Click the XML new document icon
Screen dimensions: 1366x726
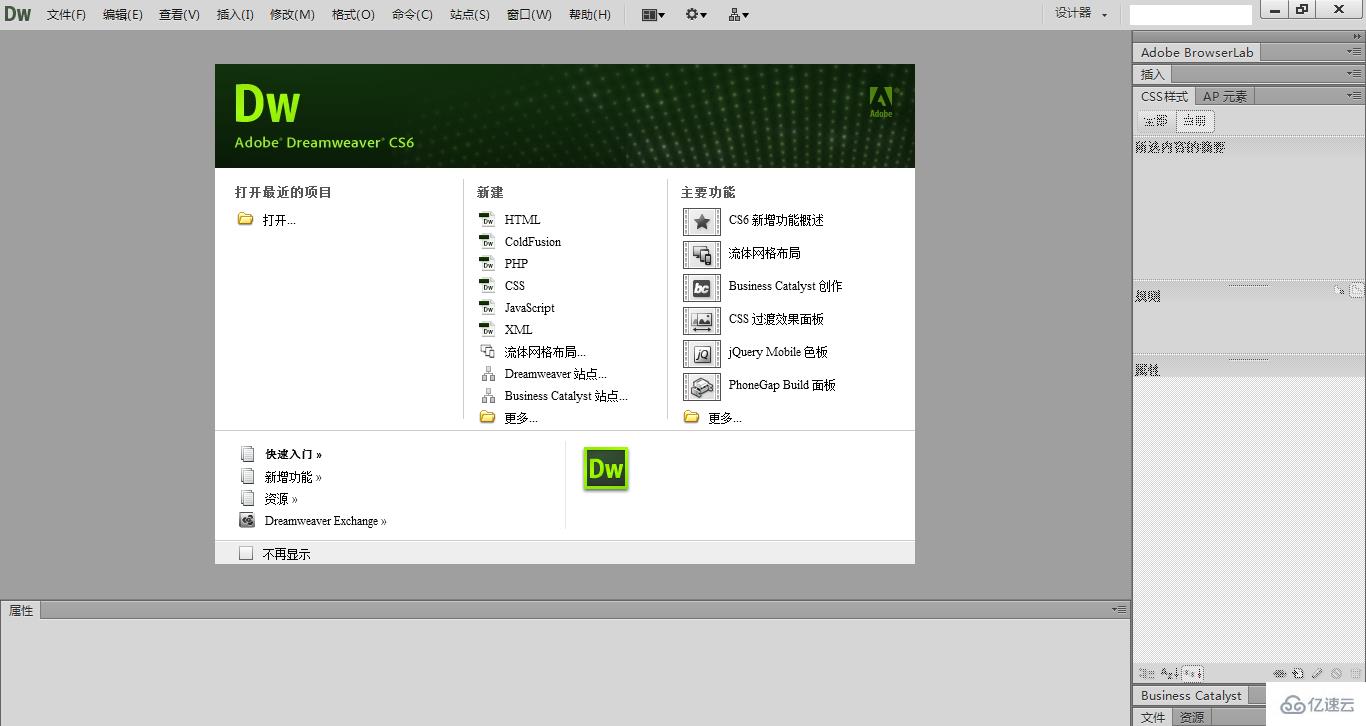[x=487, y=330]
